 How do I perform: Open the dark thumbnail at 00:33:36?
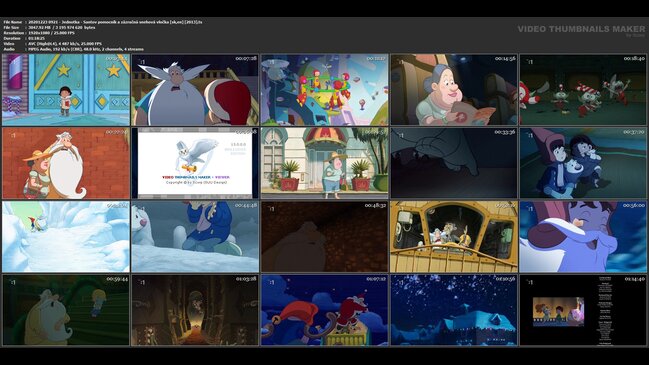coord(454,163)
